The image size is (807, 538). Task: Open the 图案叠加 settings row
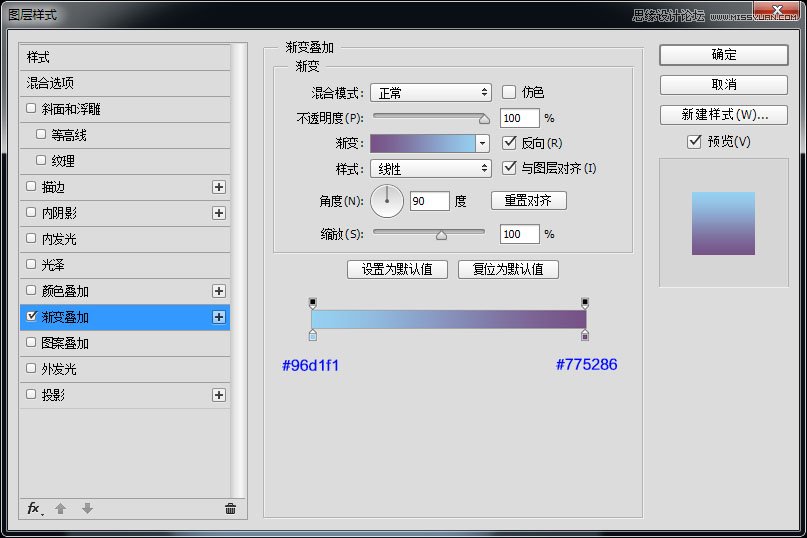(x=125, y=343)
